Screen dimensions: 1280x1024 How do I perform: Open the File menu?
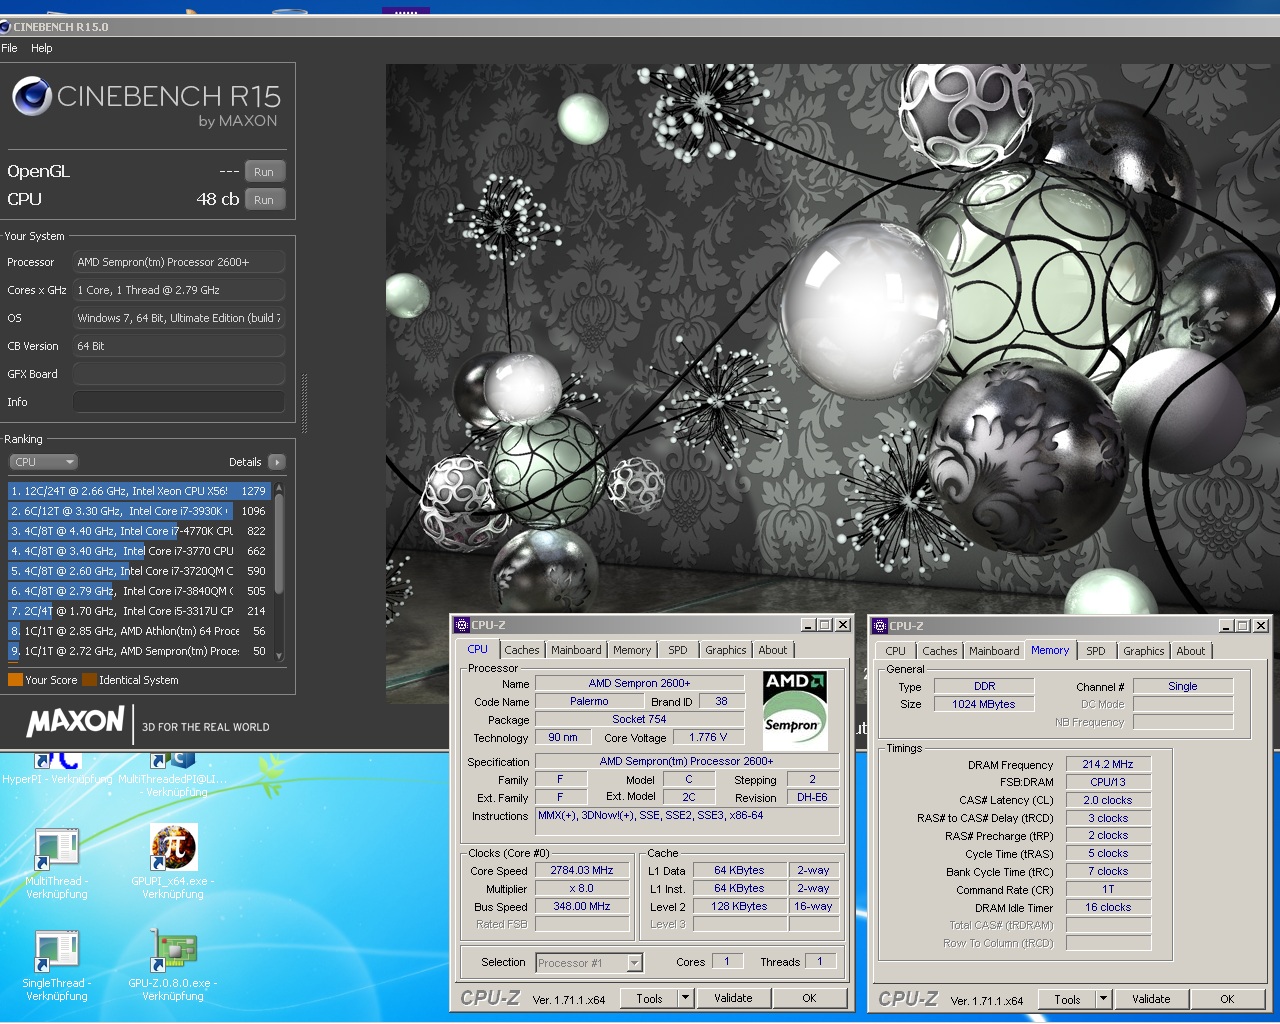9,48
